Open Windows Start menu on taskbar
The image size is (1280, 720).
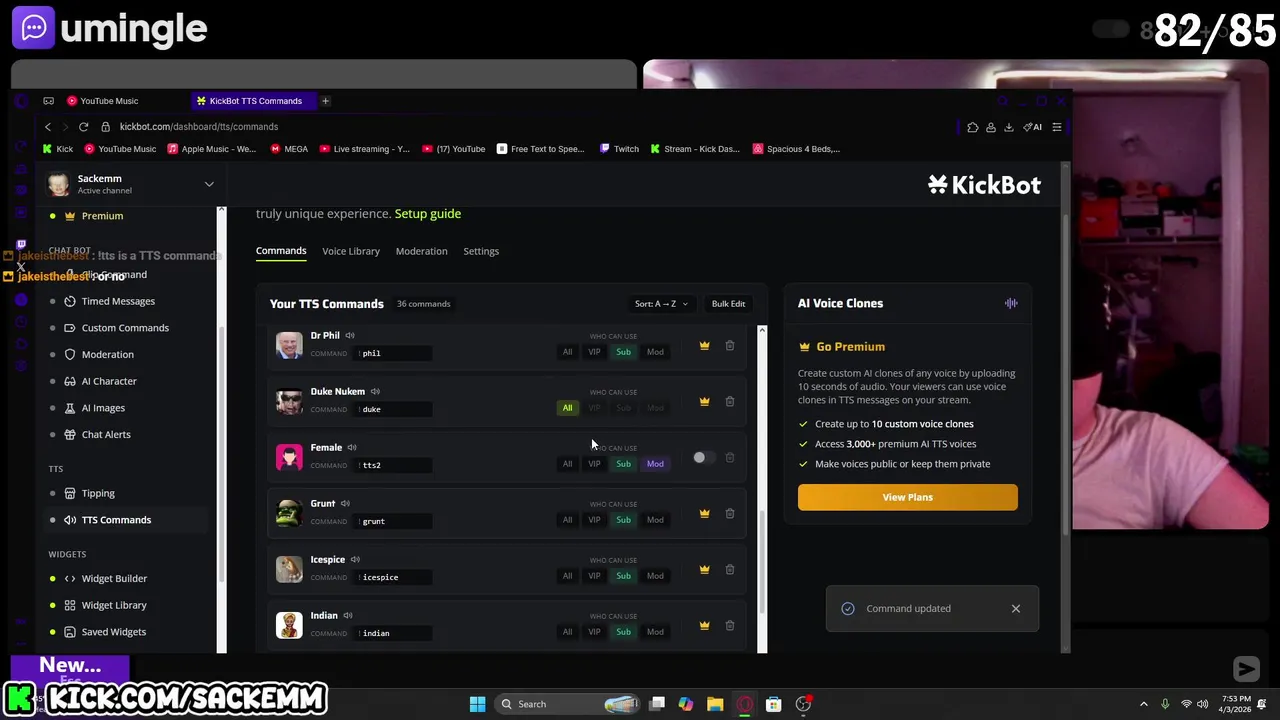(477, 704)
